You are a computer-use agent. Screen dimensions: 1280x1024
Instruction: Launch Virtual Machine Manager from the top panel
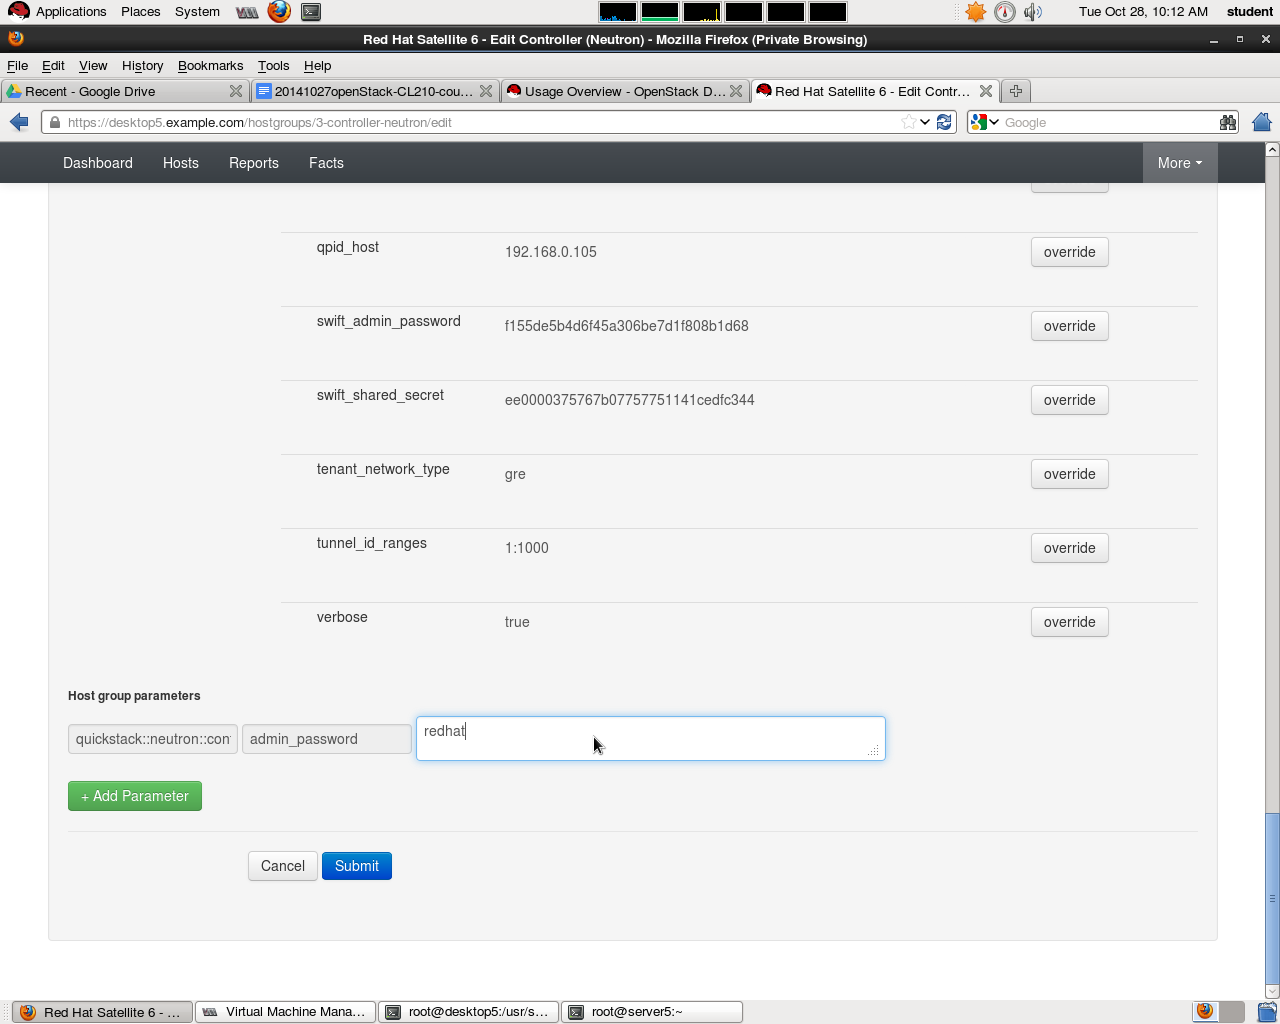[247, 12]
